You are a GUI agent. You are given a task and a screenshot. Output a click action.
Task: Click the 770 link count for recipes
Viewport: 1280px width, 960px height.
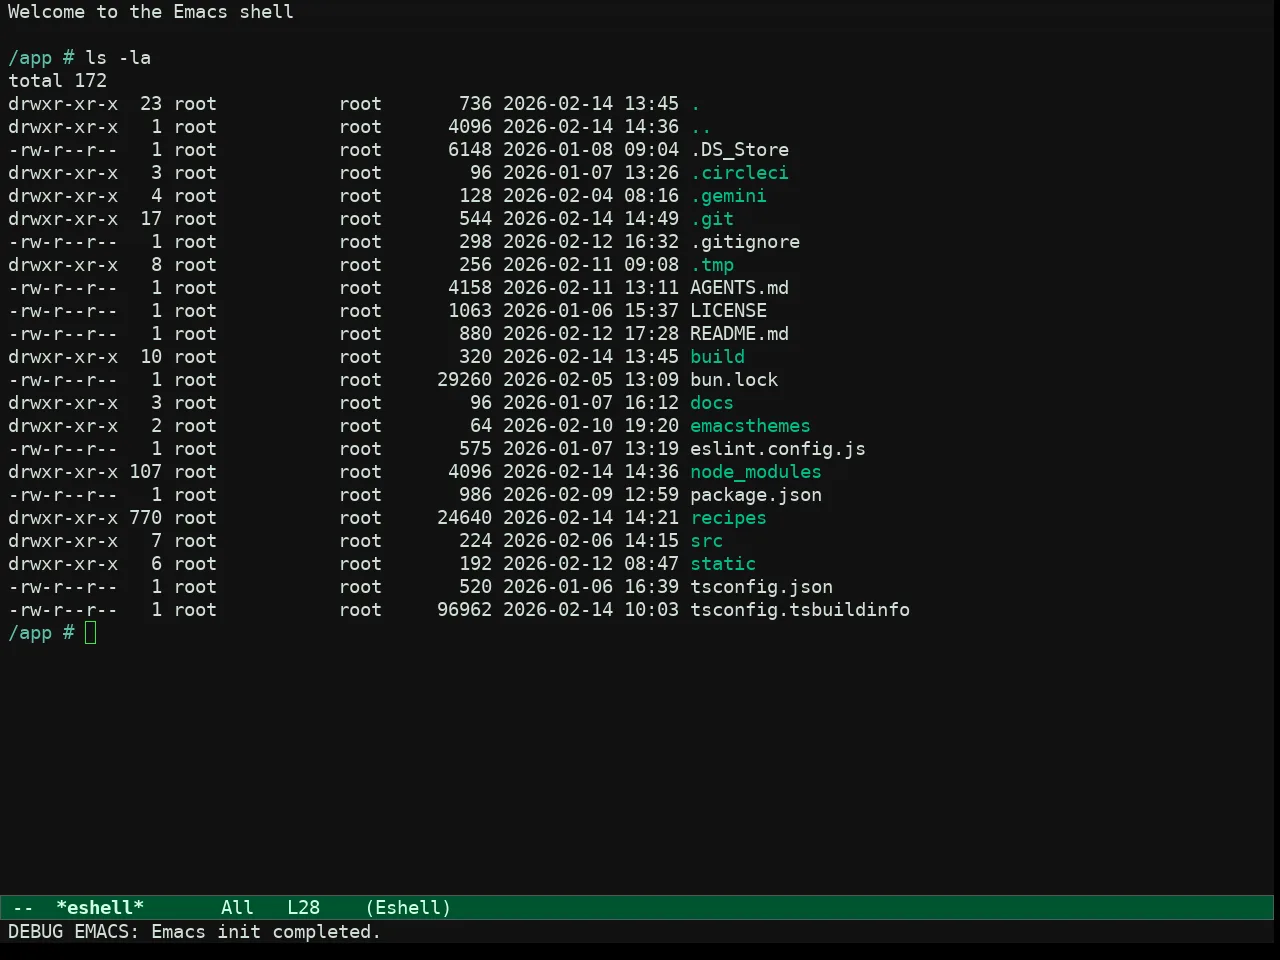[x=145, y=518]
